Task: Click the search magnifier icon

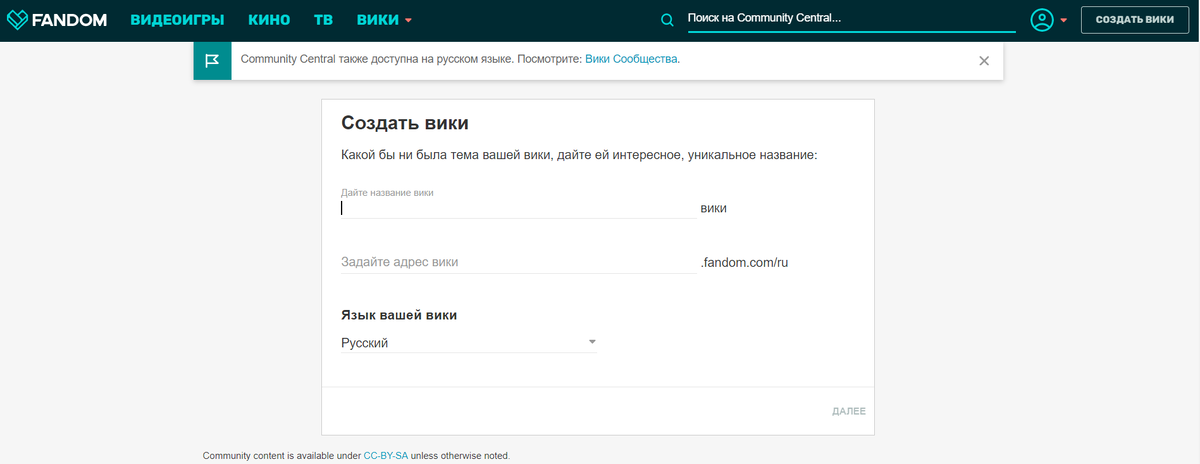Action: coord(668,20)
